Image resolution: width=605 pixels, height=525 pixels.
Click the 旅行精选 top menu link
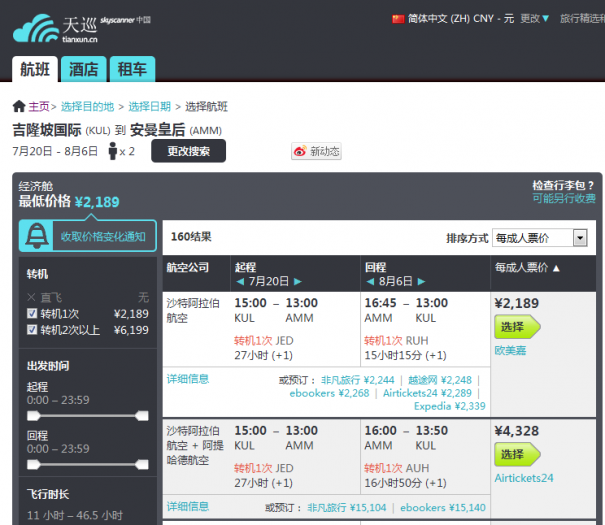point(582,19)
